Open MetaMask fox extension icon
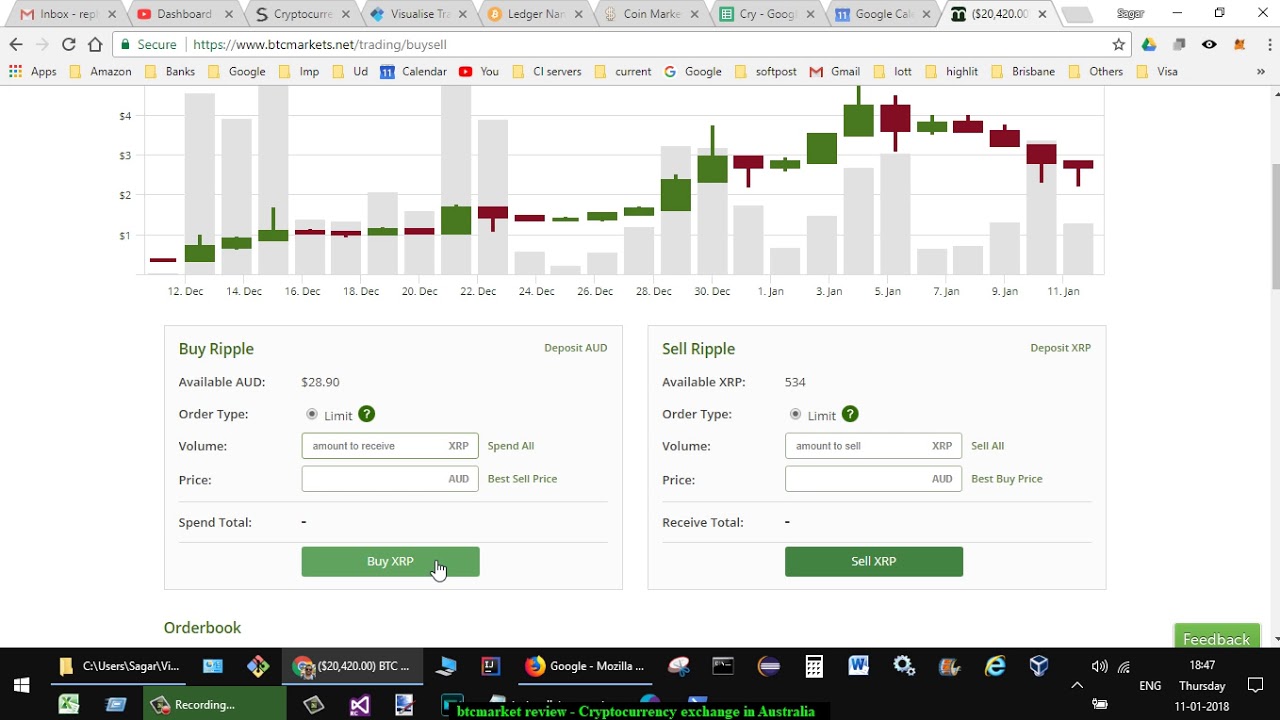 pyautogui.click(x=1239, y=45)
